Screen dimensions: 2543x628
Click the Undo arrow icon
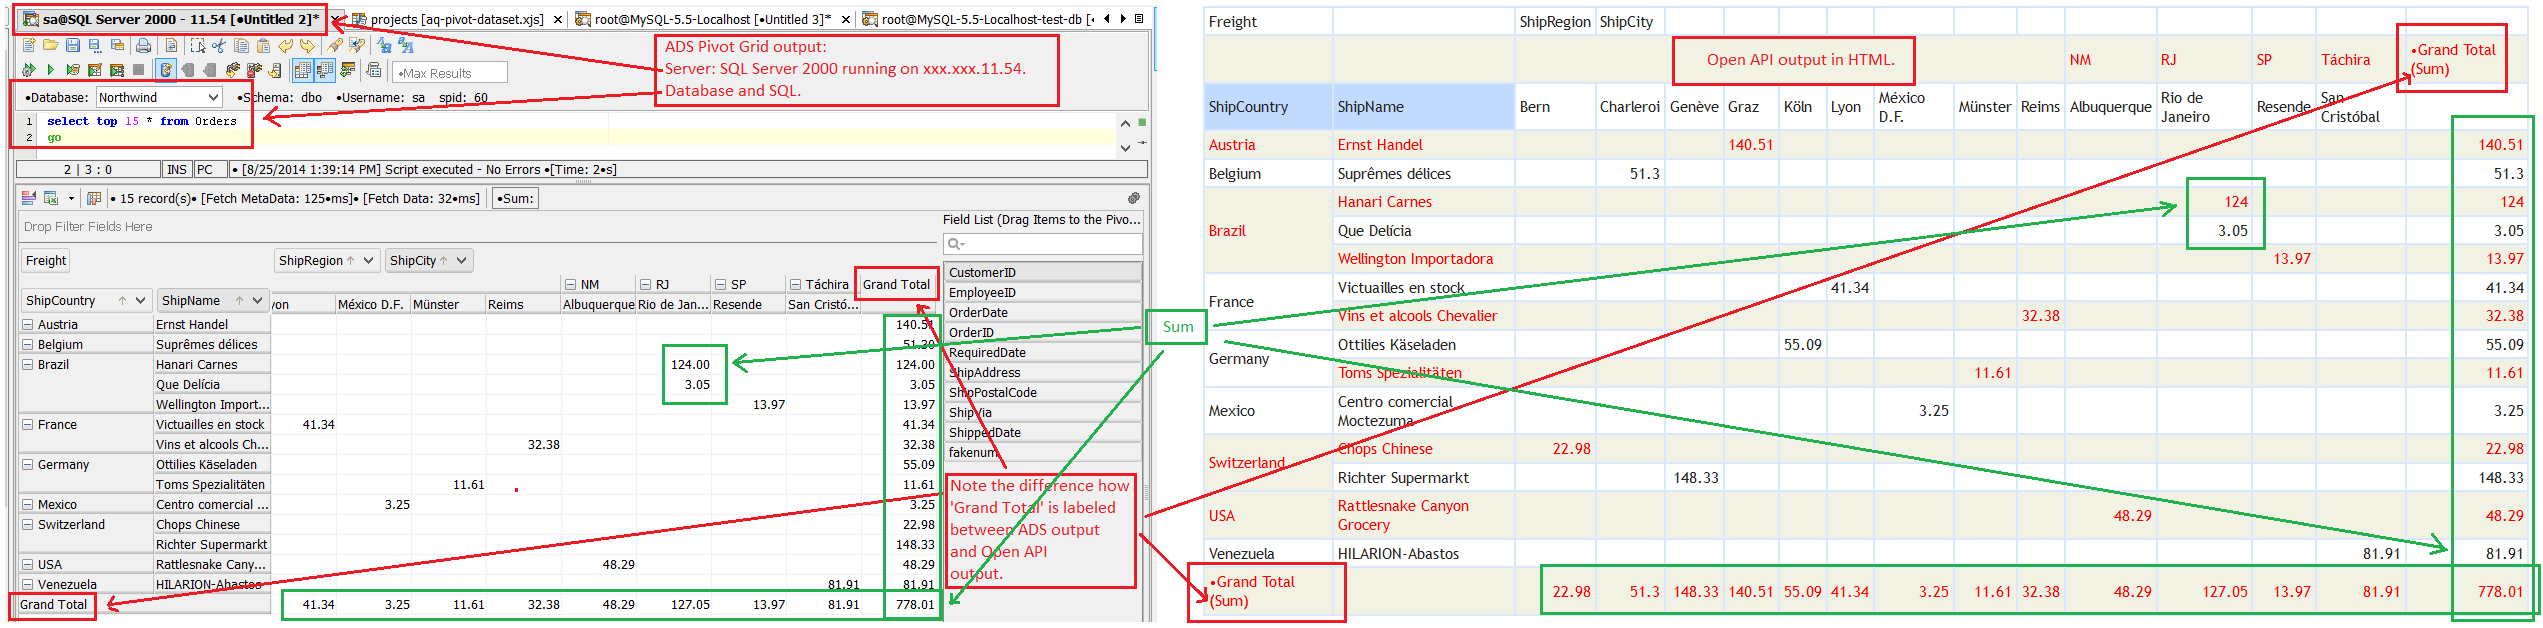(x=285, y=45)
